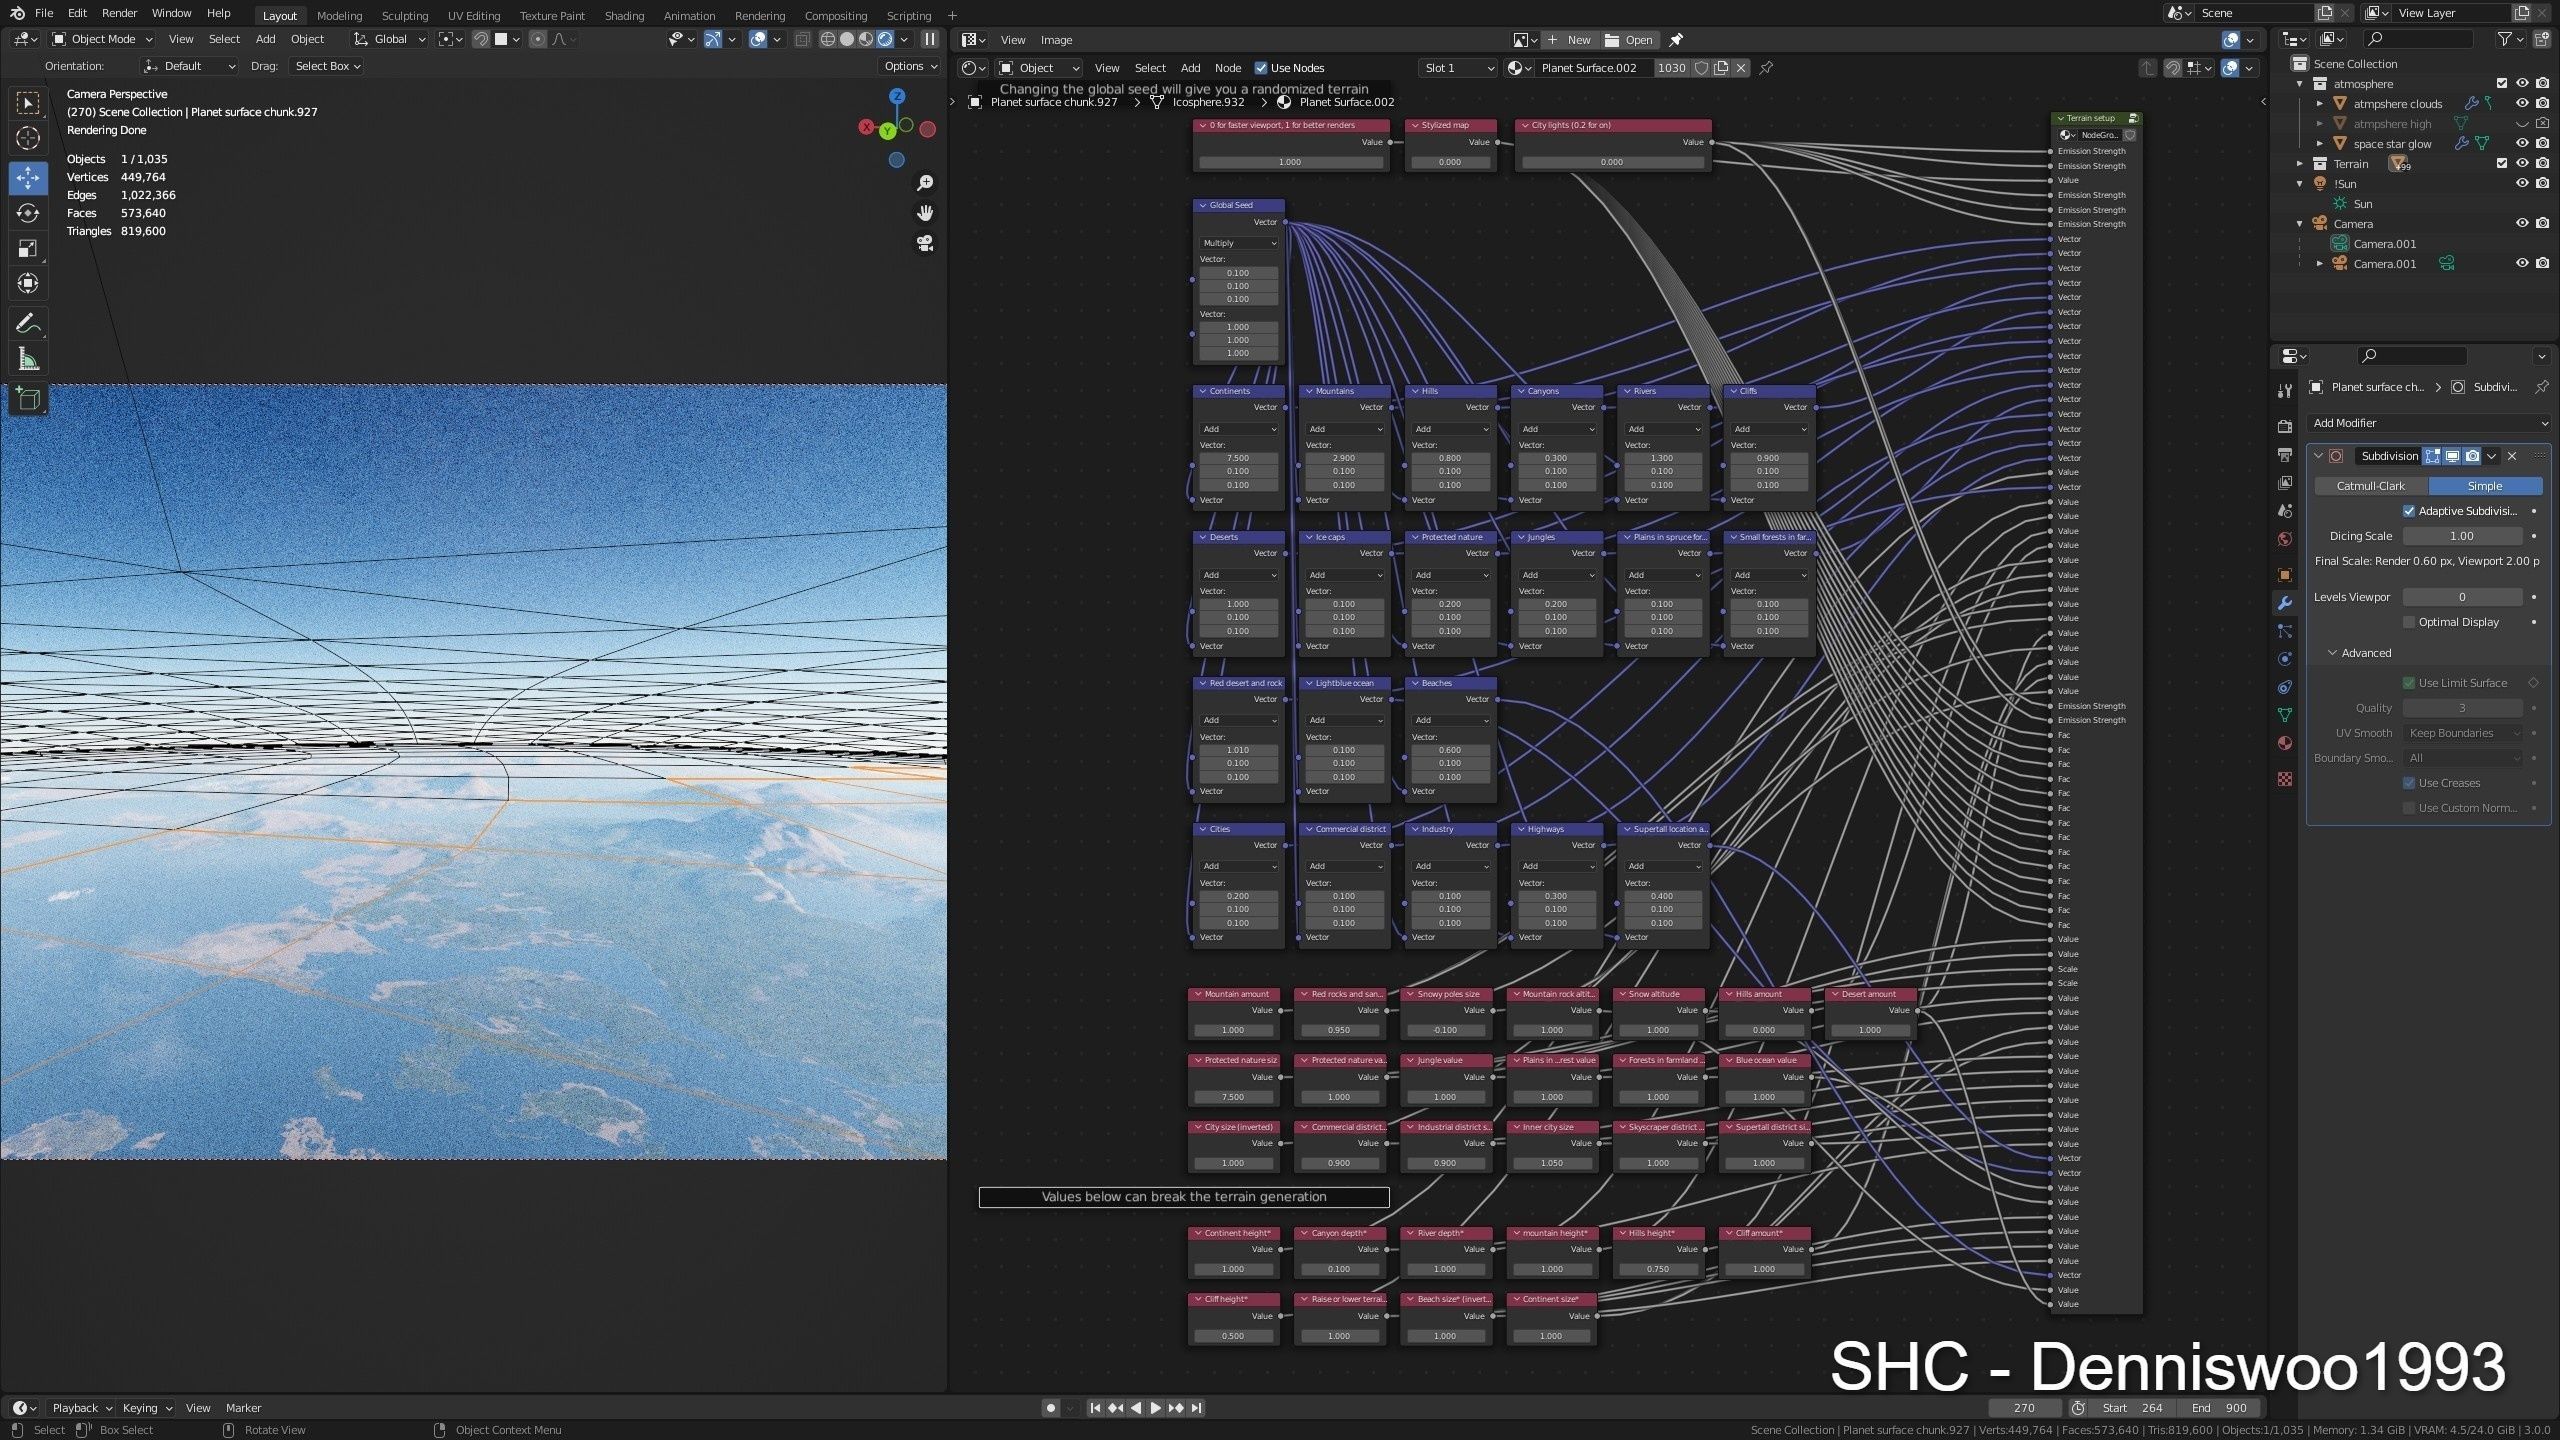The height and width of the screenshot is (1440, 2560).
Task: Open the Add Modifier dropdown
Action: [2428, 423]
